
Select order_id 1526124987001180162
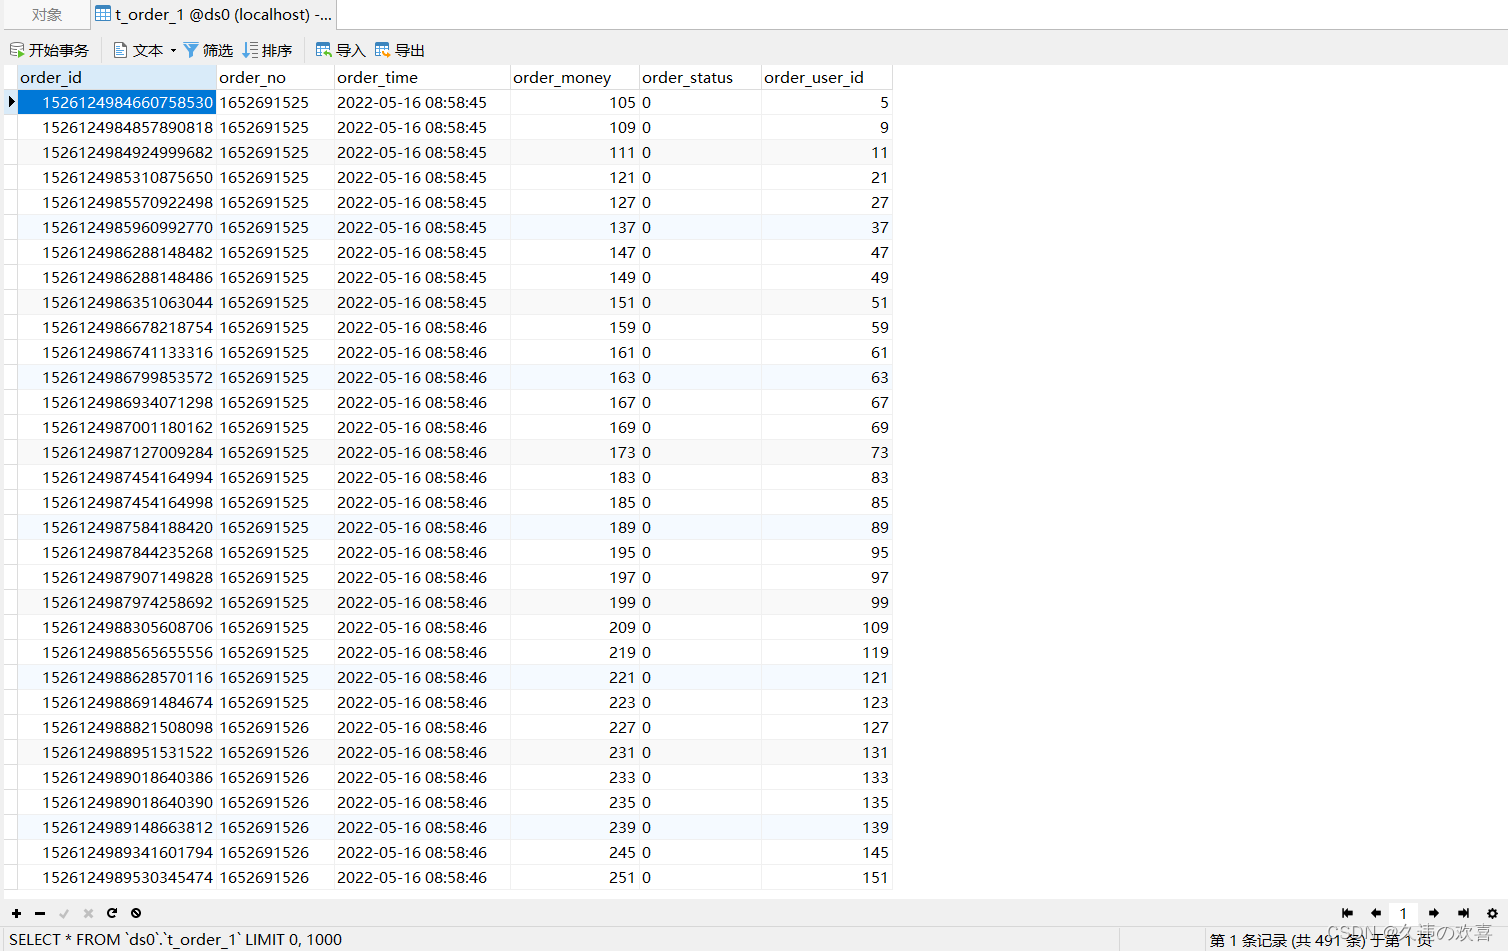pos(117,427)
